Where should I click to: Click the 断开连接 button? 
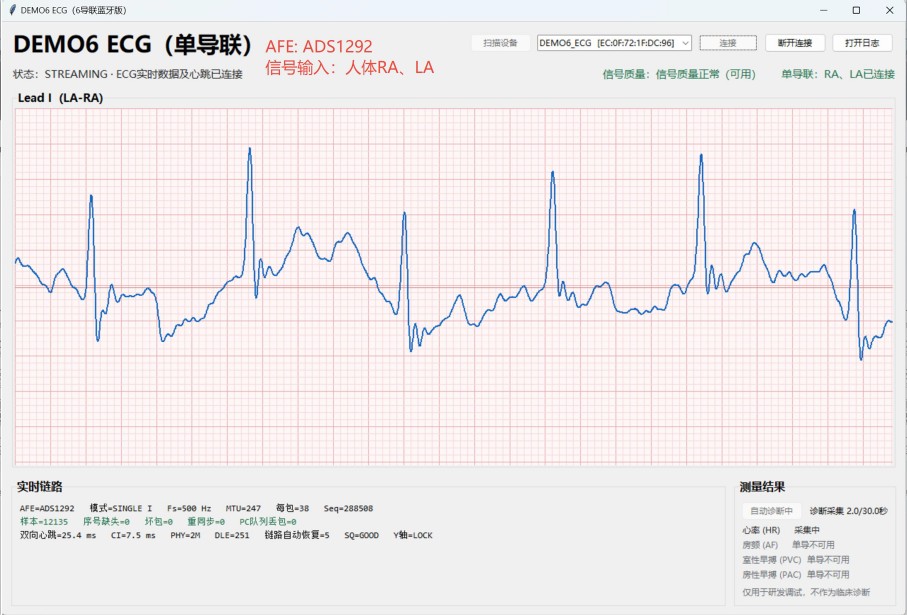point(795,43)
